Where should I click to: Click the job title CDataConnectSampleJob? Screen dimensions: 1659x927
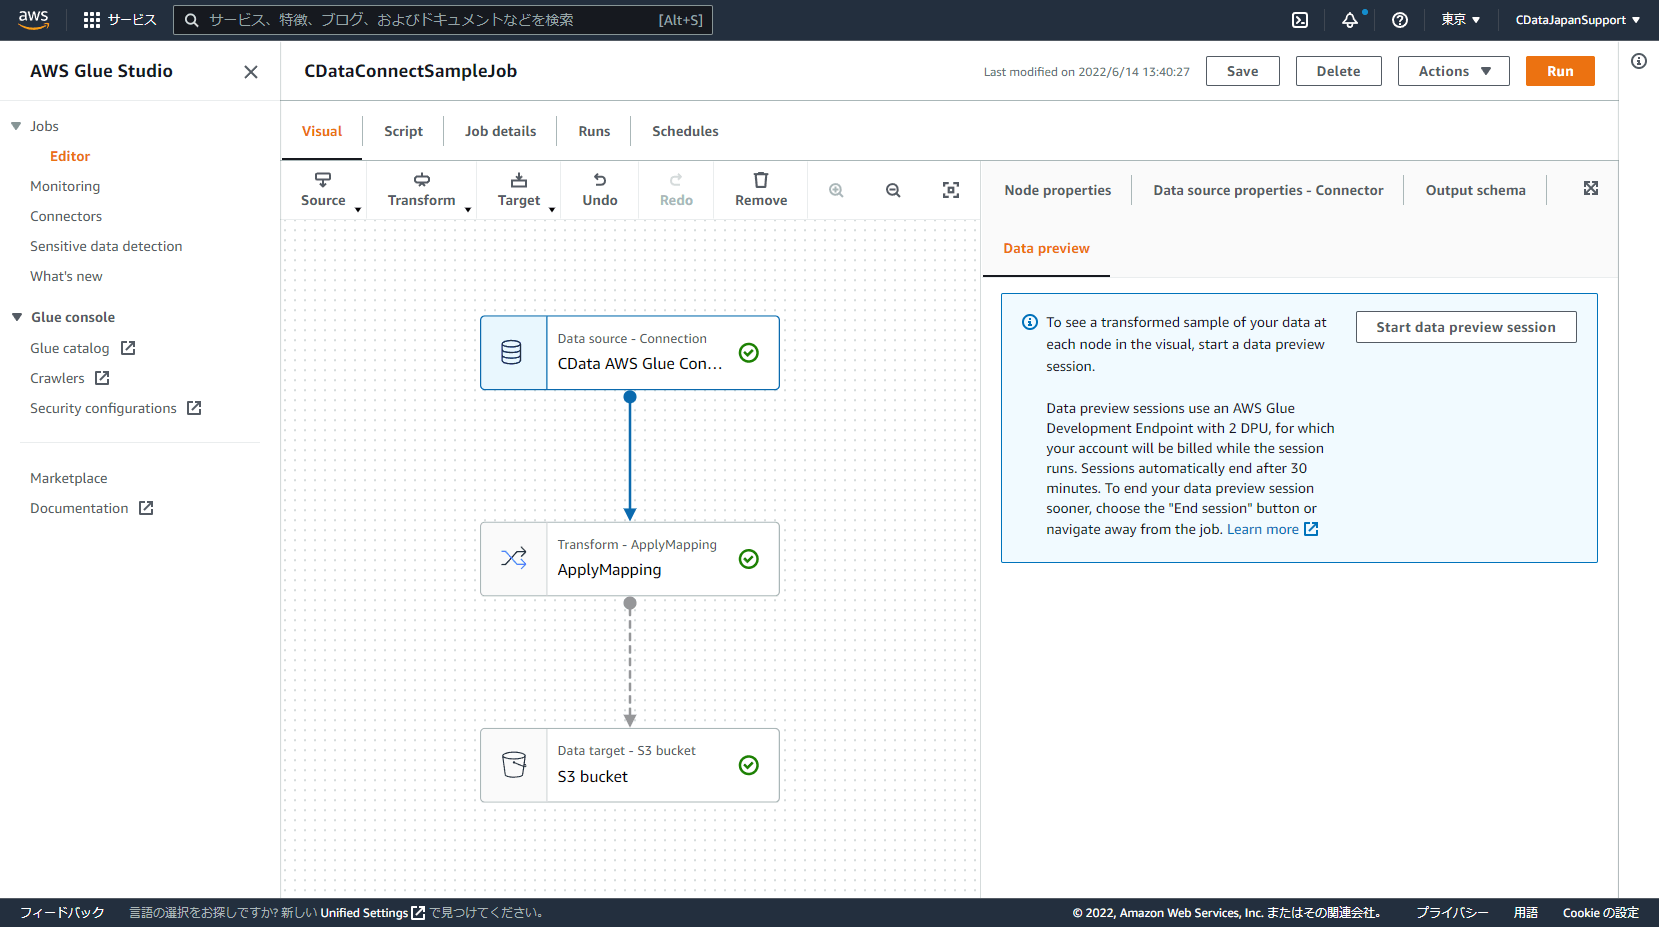[x=411, y=71]
